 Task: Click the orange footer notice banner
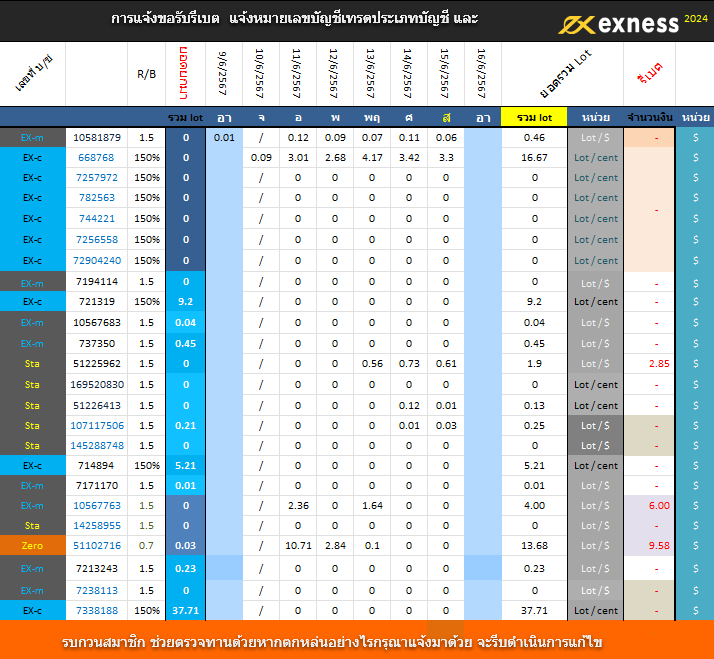[x=357, y=640]
